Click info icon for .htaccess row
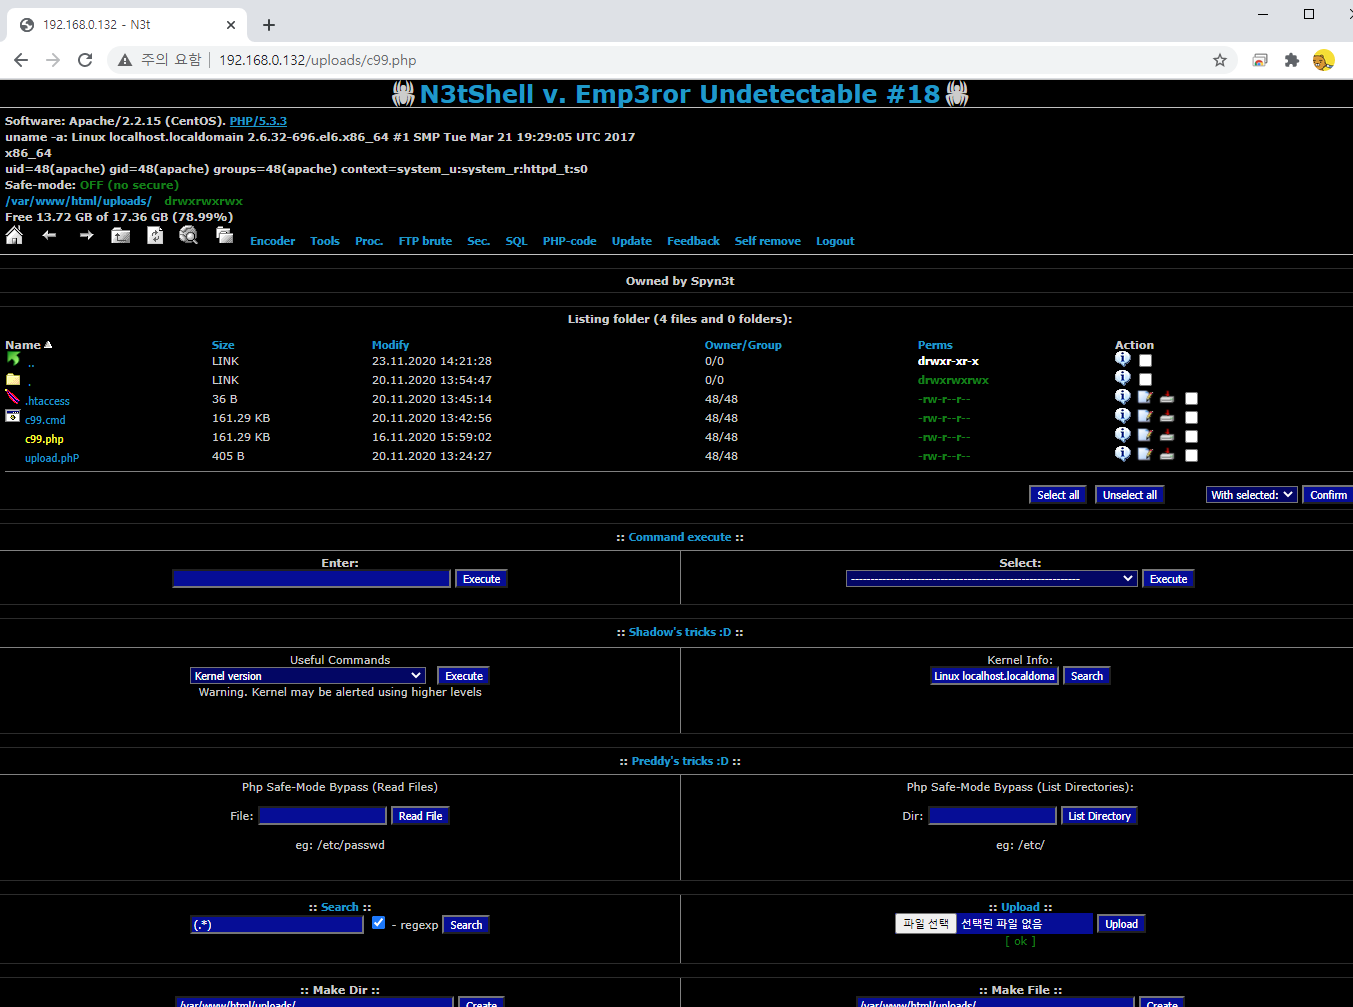 [1123, 397]
